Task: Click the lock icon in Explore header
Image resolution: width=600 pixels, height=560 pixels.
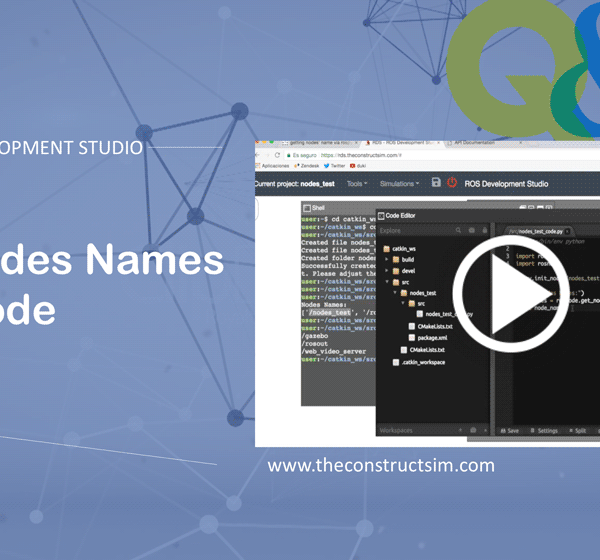Action: (x=484, y=230)
